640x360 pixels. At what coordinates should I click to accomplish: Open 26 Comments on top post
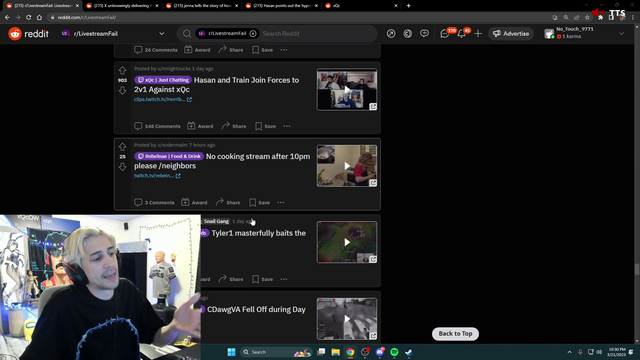(x=156, y=50)
